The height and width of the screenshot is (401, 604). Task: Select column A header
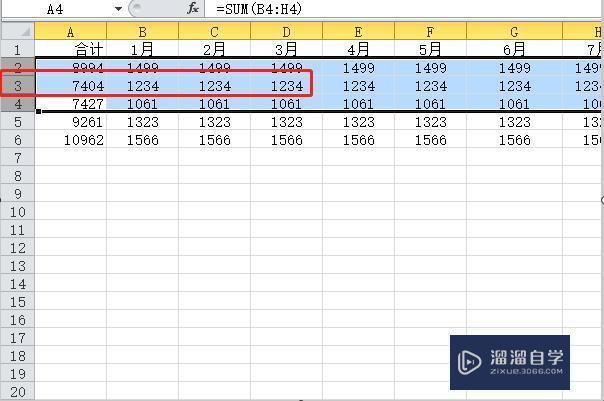click(x=70, y=31)
